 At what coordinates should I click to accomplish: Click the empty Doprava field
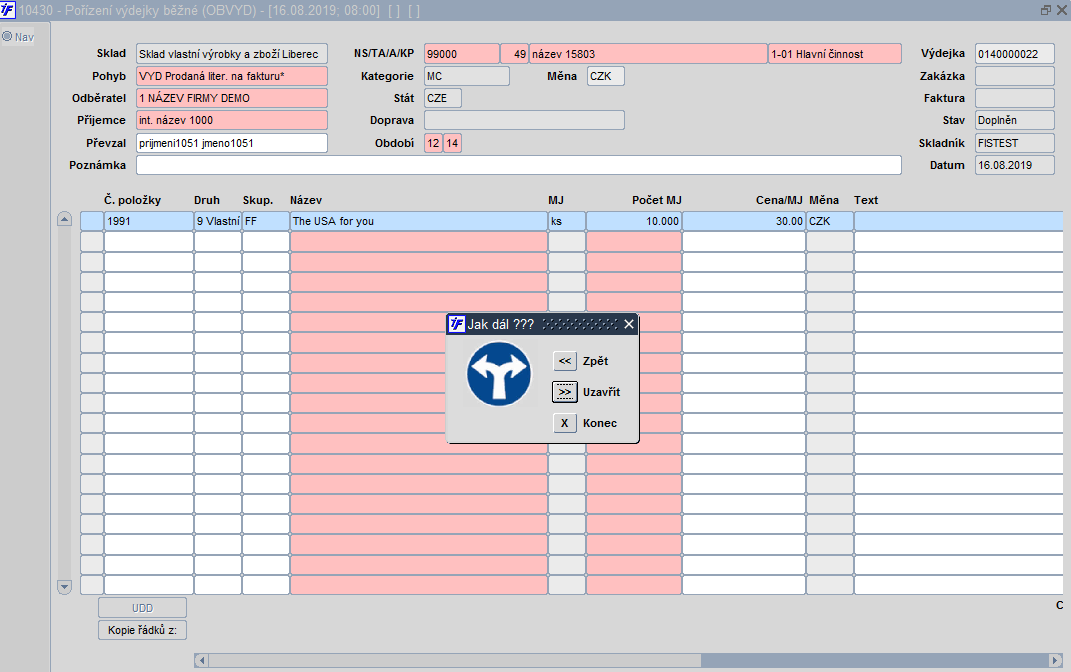tap(524, 120)
